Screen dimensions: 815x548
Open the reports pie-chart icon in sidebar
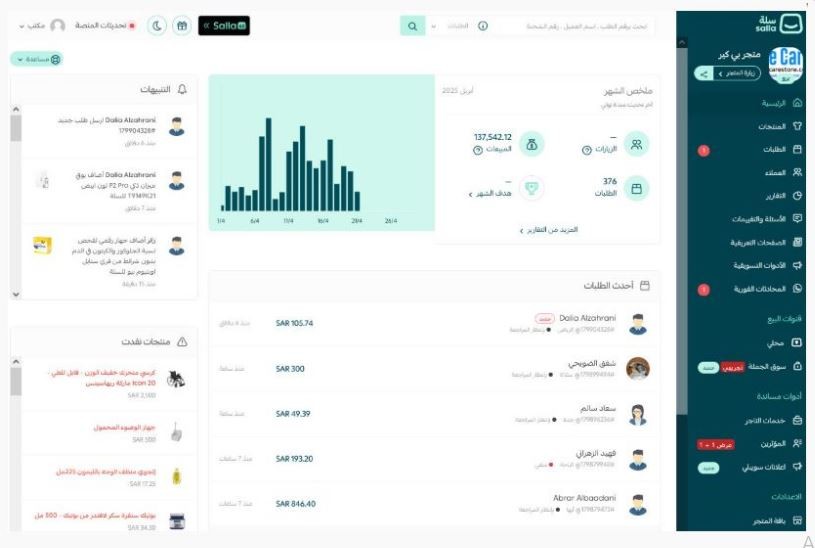tap(797, 195)
